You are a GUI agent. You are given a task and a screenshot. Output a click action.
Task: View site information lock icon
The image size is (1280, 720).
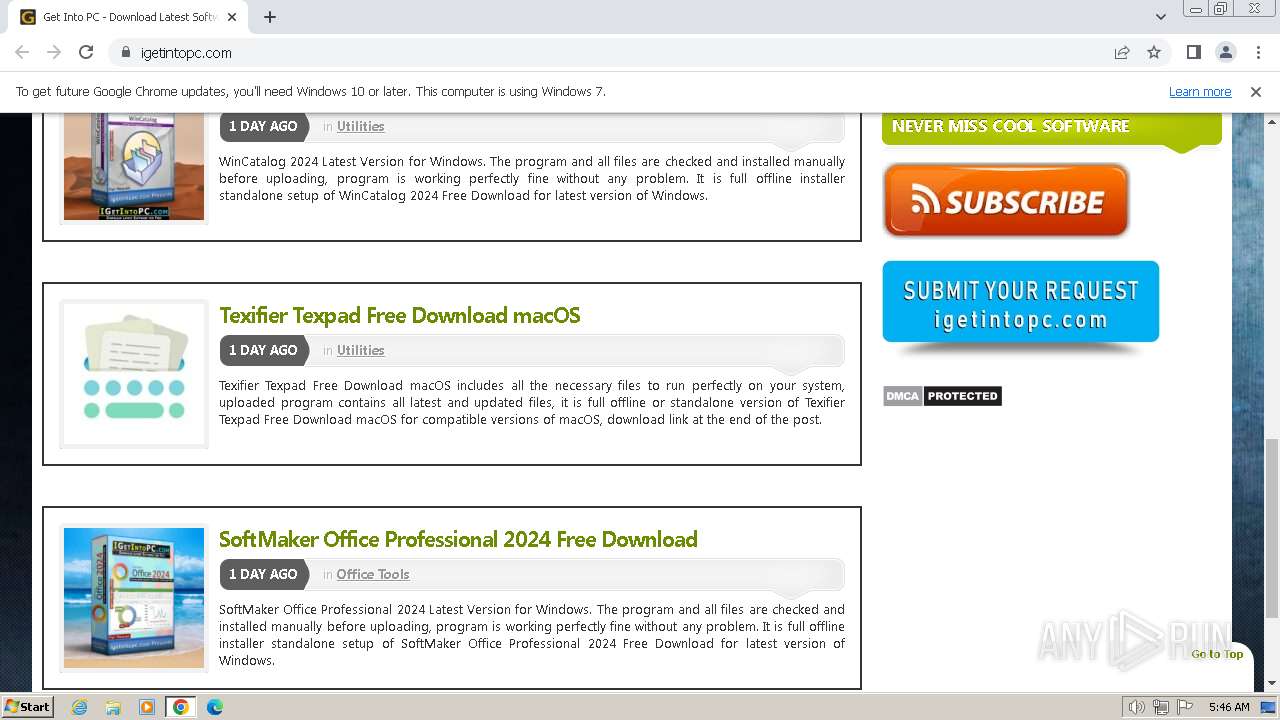(126, 52)
